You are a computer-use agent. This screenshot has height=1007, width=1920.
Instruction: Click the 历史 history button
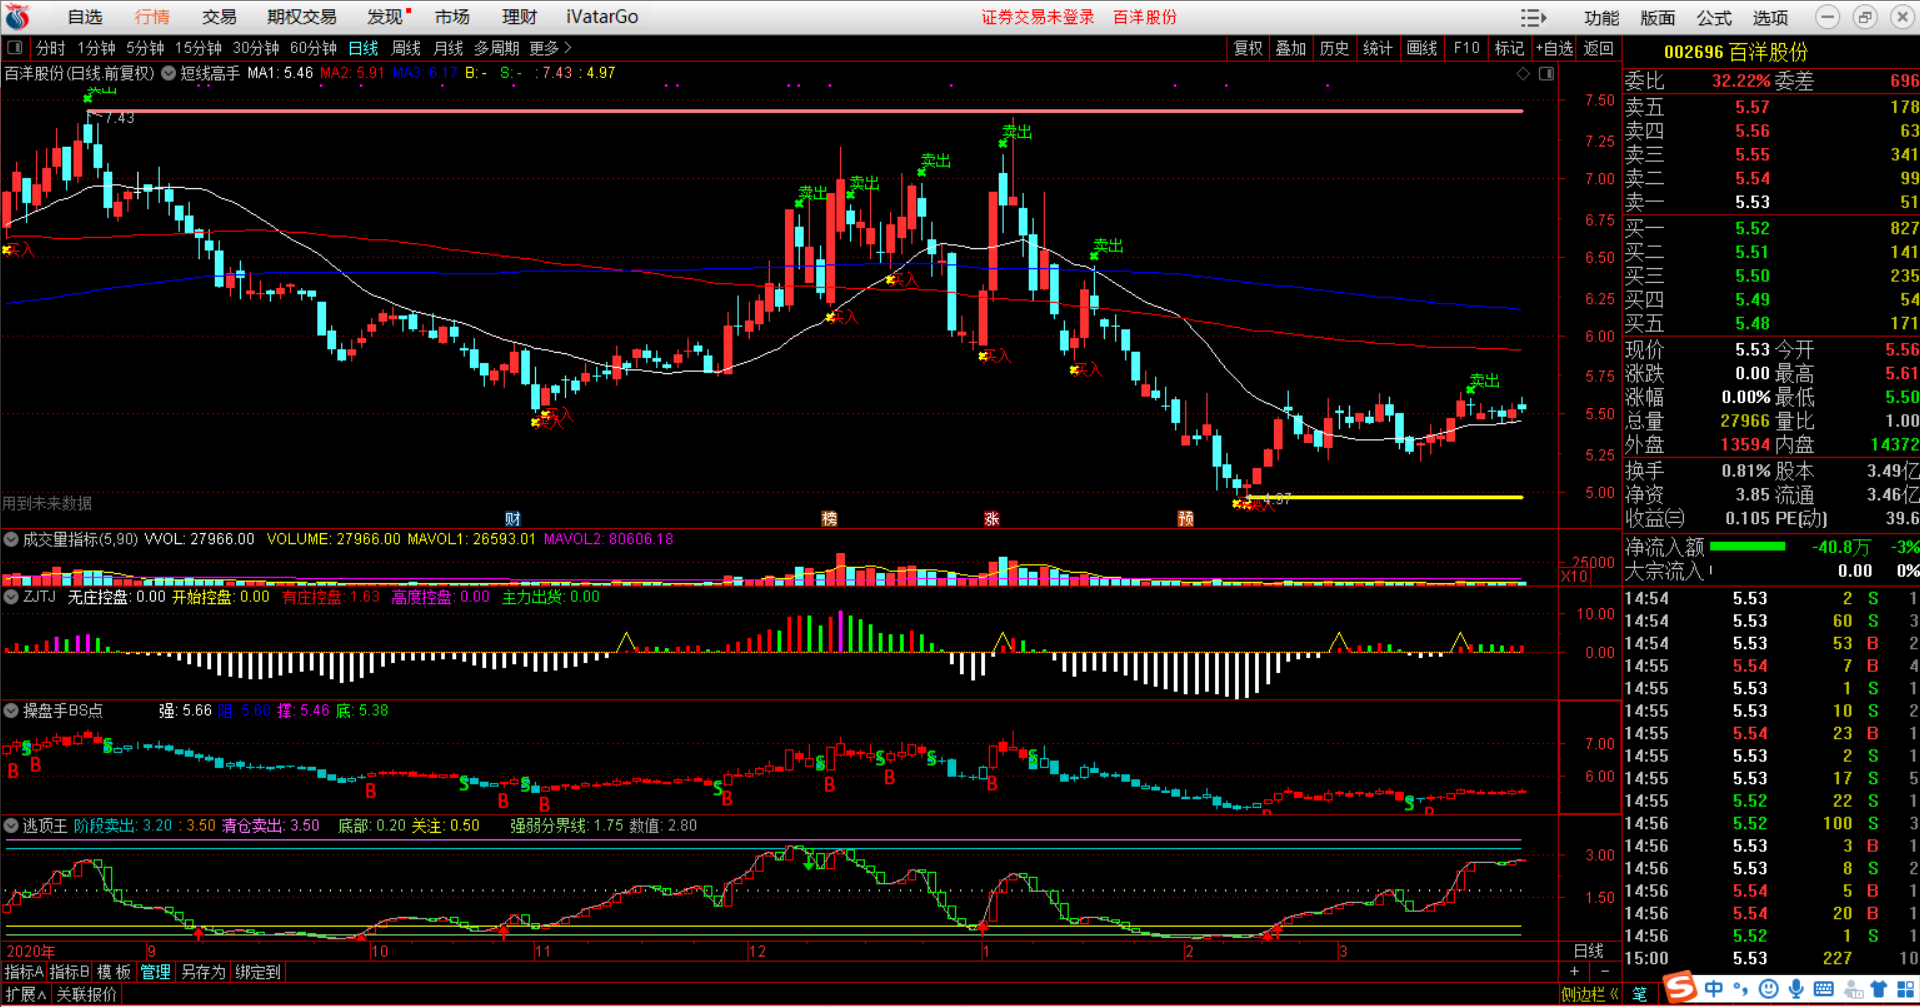tap(1334, 48)
